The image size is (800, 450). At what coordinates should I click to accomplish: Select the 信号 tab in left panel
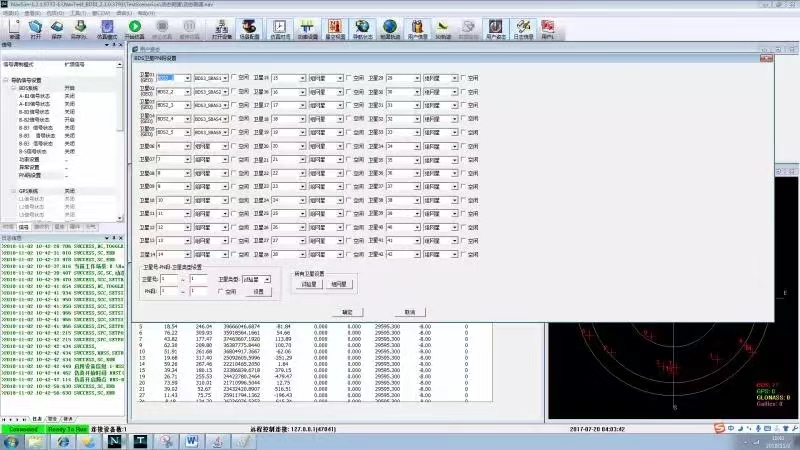click(23, 227)
